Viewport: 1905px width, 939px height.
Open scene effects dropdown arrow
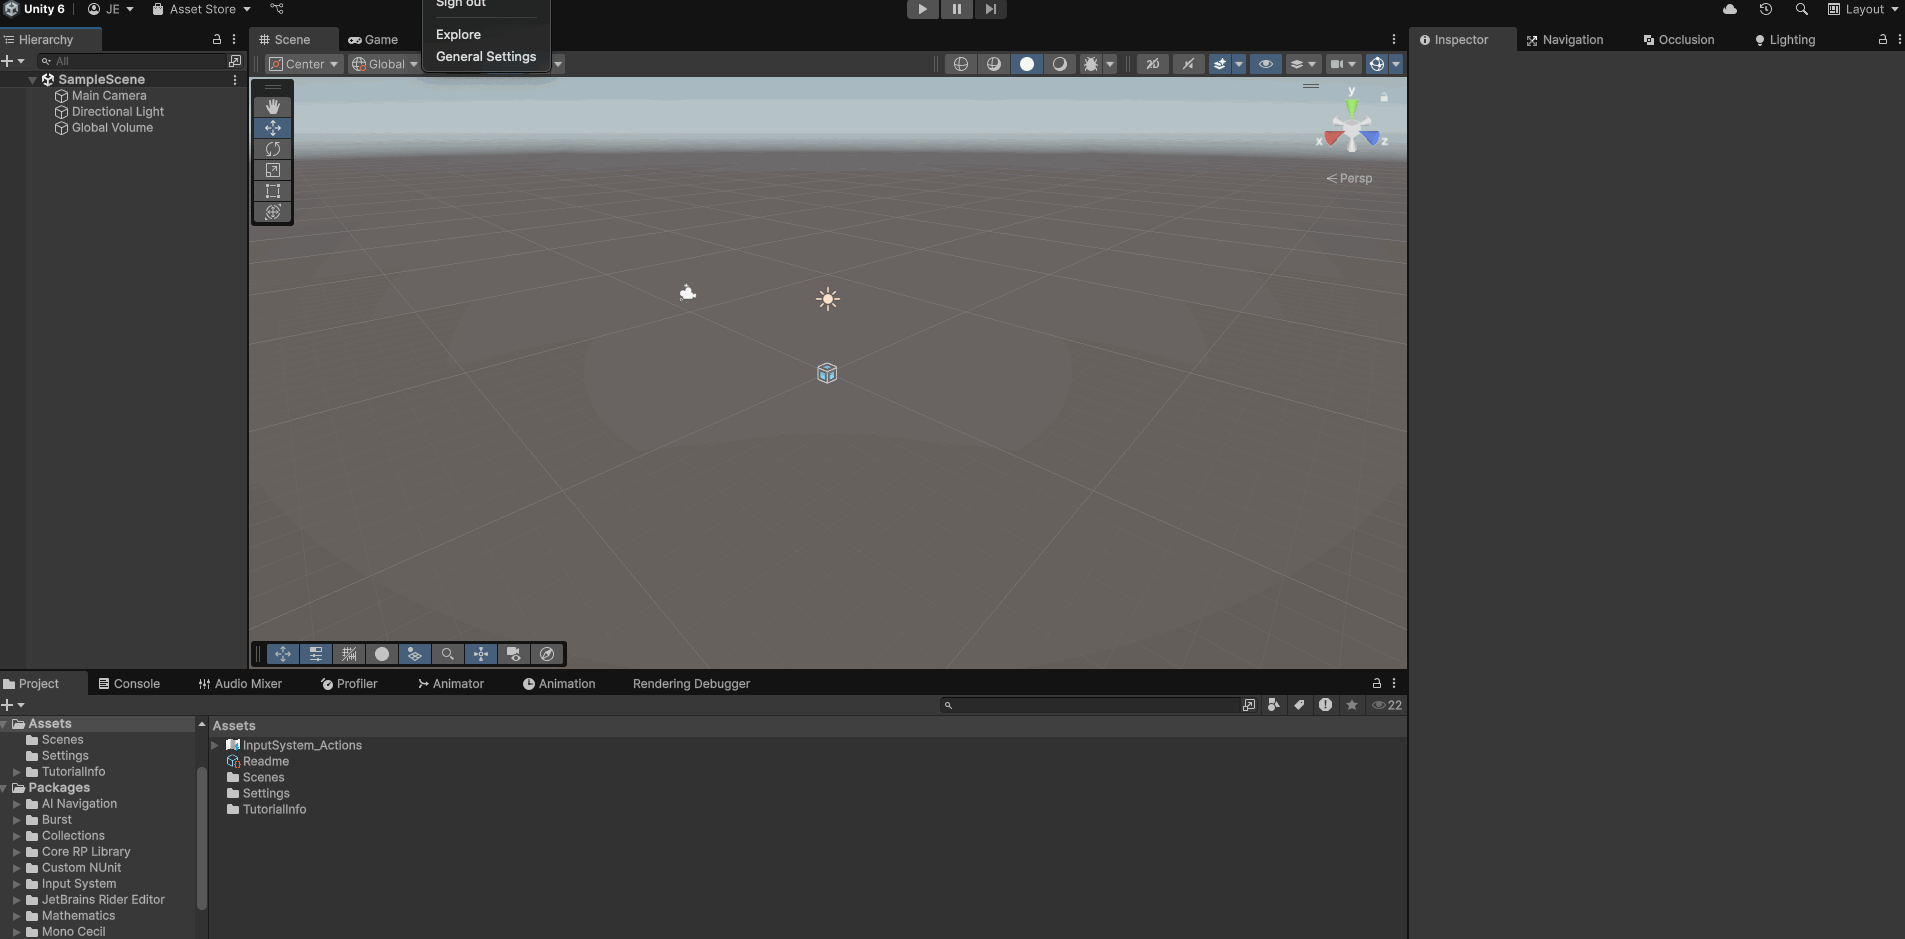(x=1239, y=64)
